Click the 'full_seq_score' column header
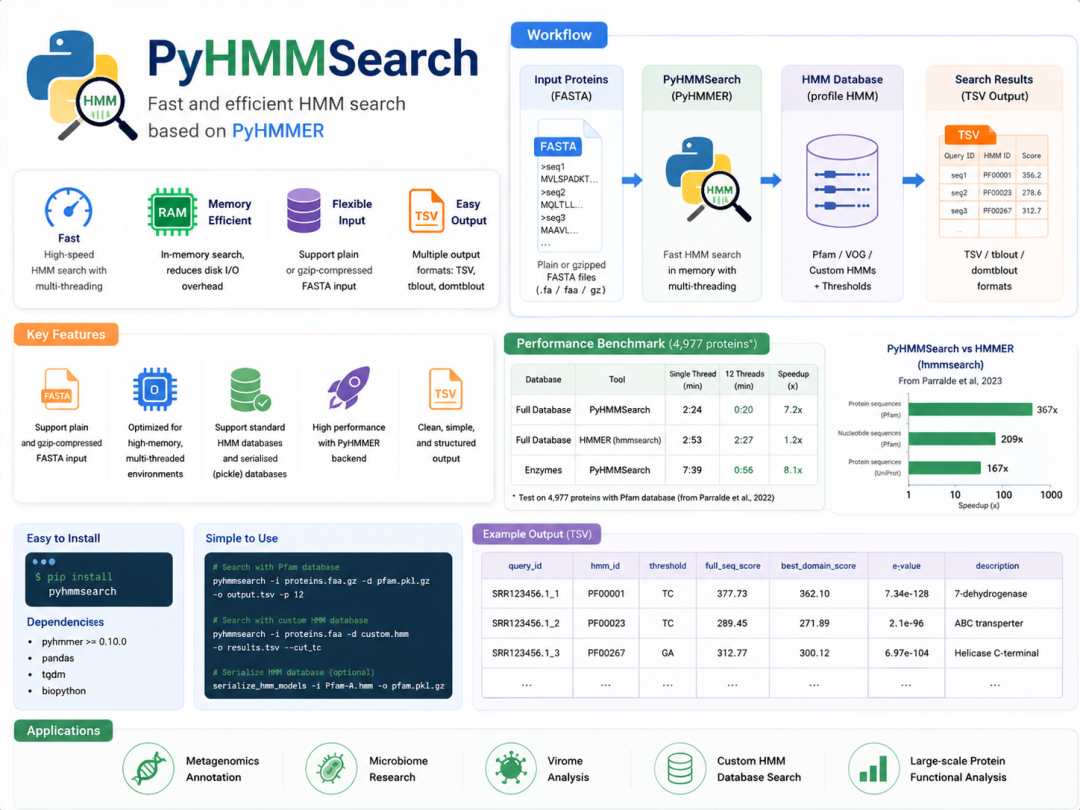This screenshot has width=1080, height=810. pos(732,565)
